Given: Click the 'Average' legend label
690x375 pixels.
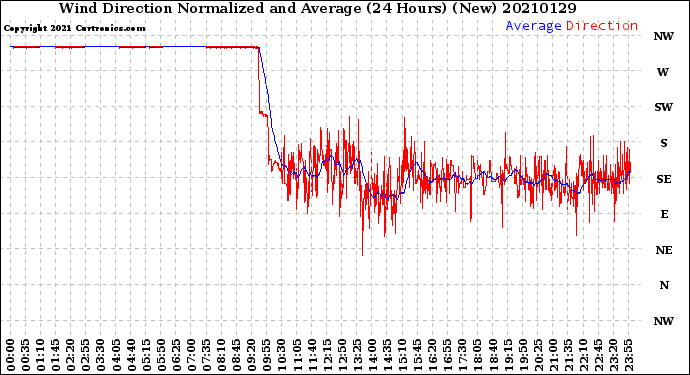Looking at the screenshot, I should coord(533,26).
